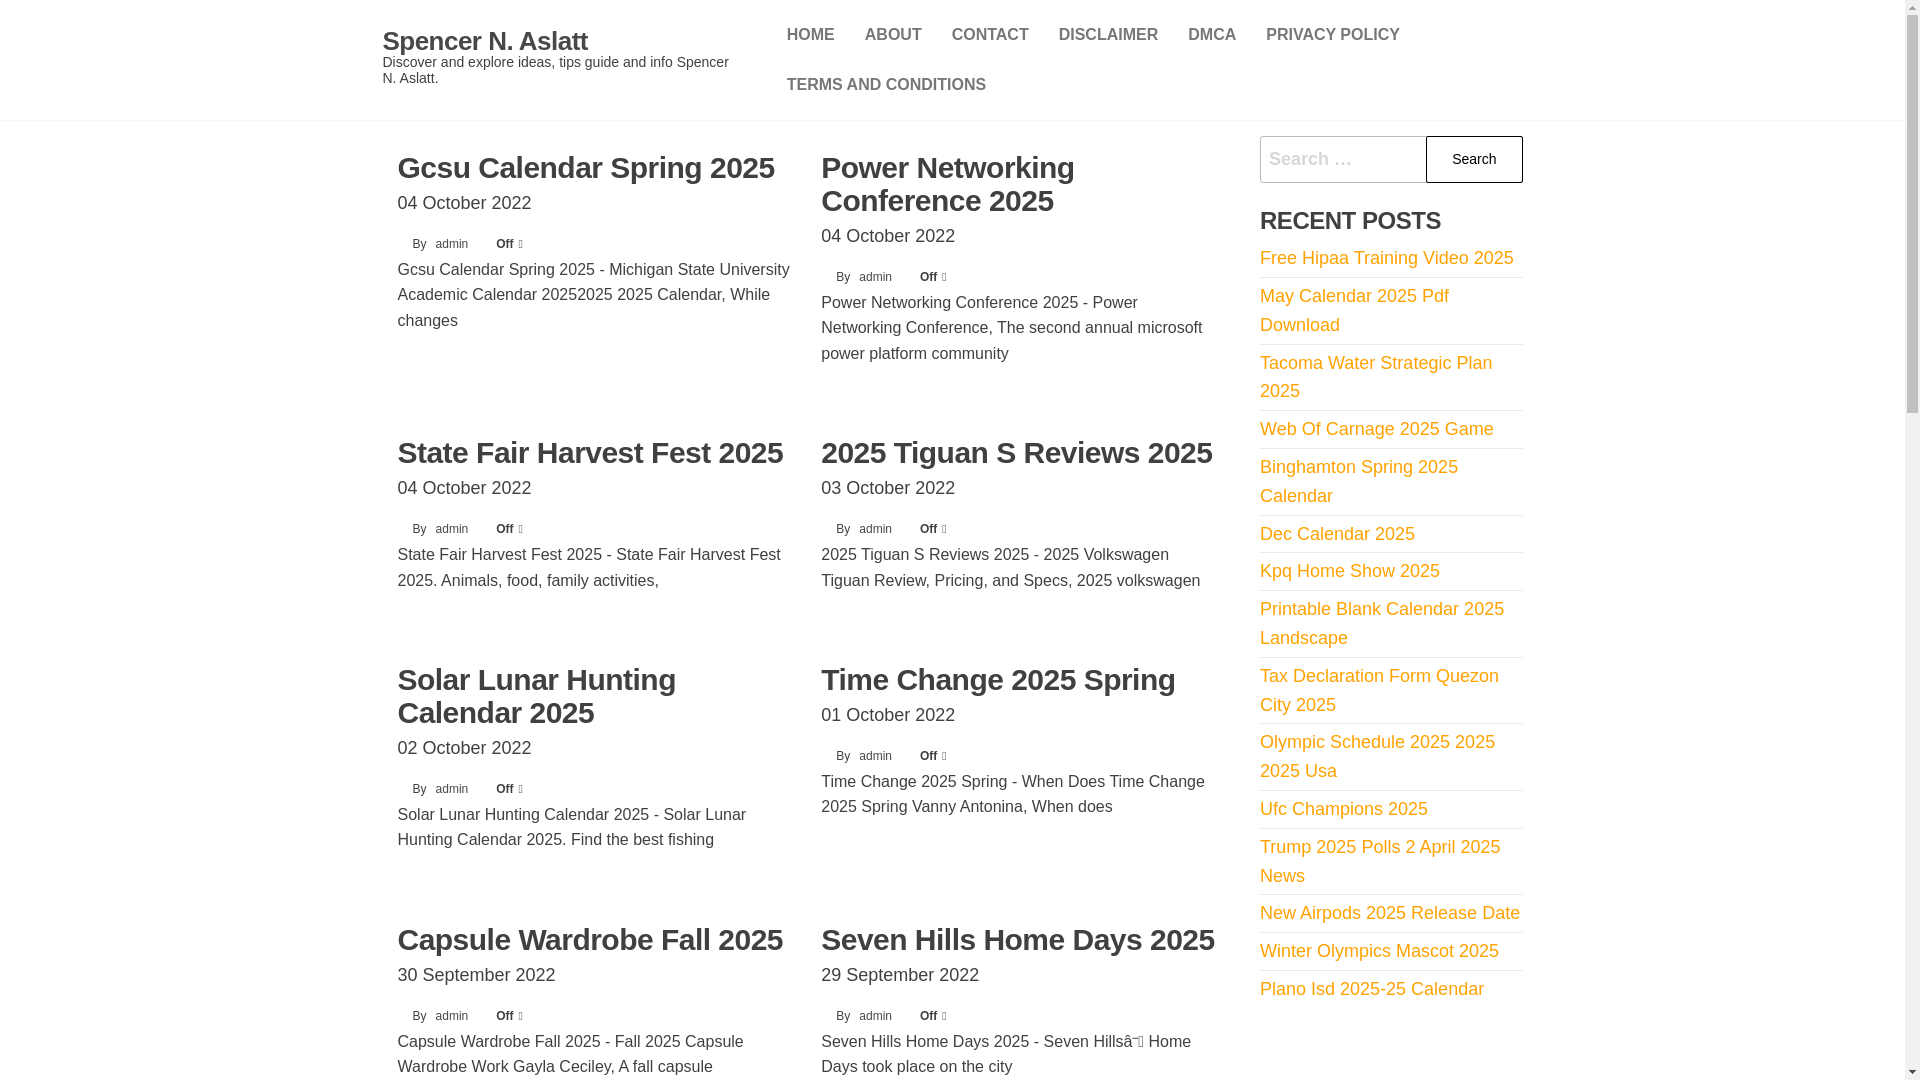Viewport: 1920px width, 1080px height.
Task: Click date 29 September 2022 under Seven Hills
Action: 899,975
